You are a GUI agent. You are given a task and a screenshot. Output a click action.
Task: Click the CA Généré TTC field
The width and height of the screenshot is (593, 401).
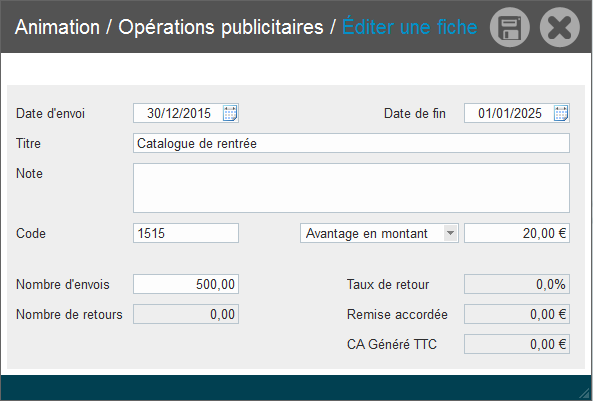[517, 344]
